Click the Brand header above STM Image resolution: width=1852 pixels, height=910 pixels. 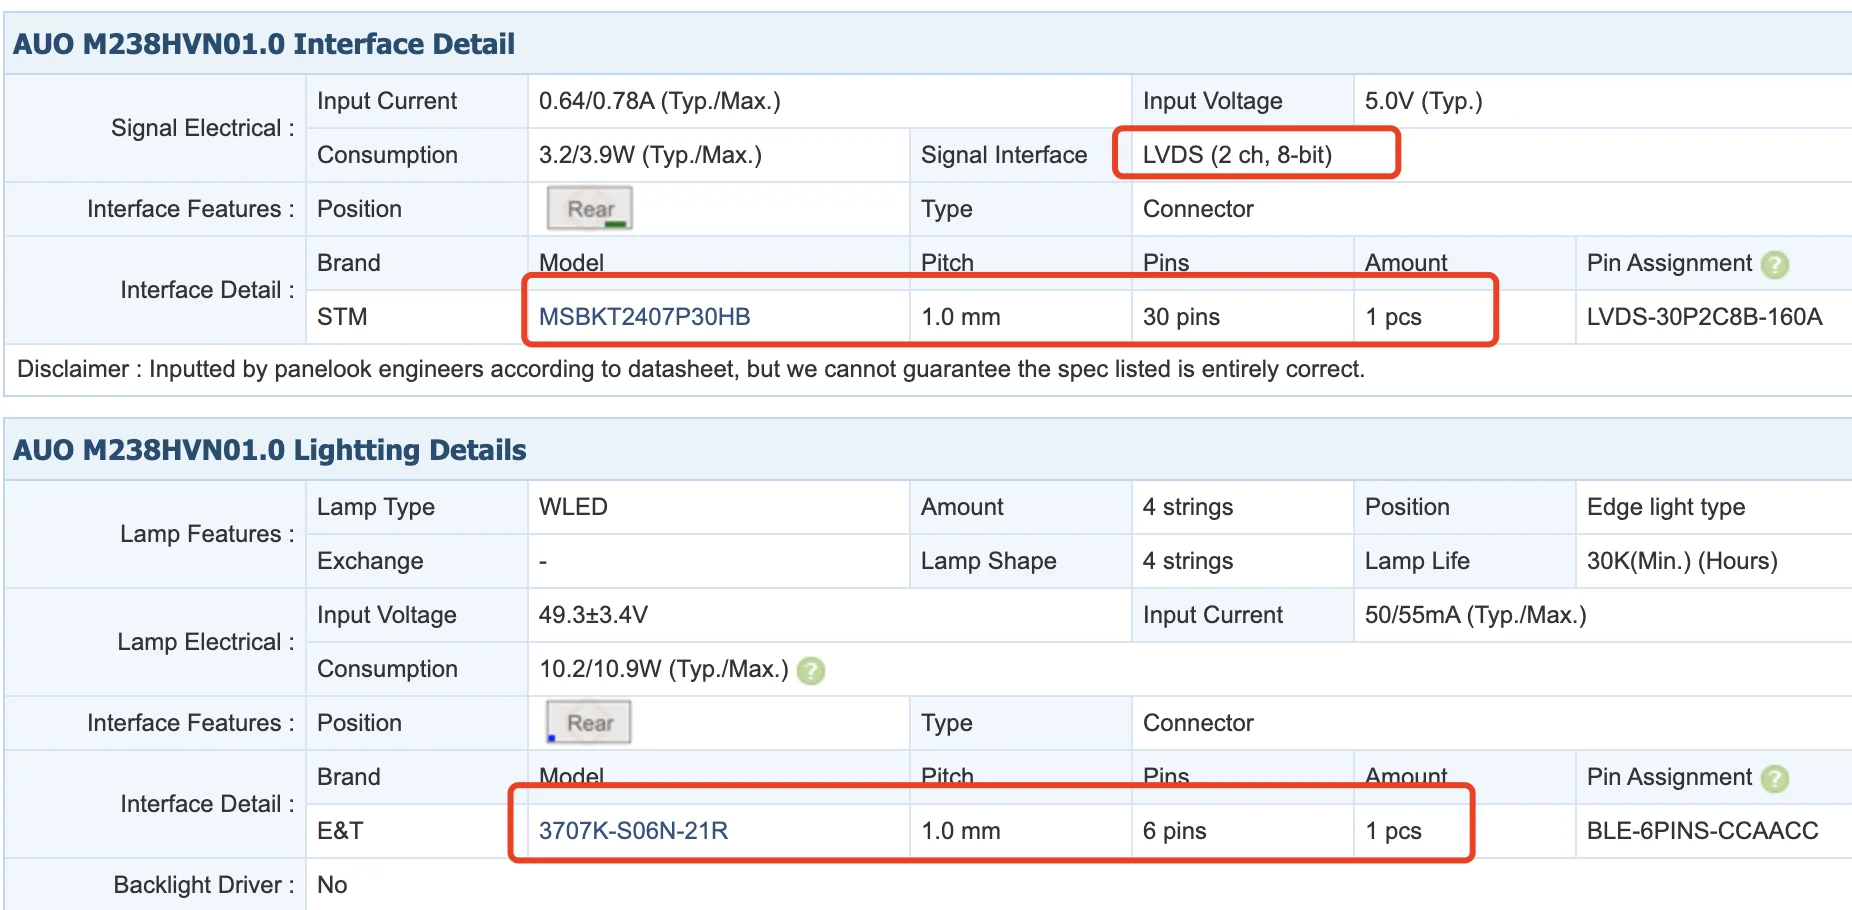[x=349, y=263]
